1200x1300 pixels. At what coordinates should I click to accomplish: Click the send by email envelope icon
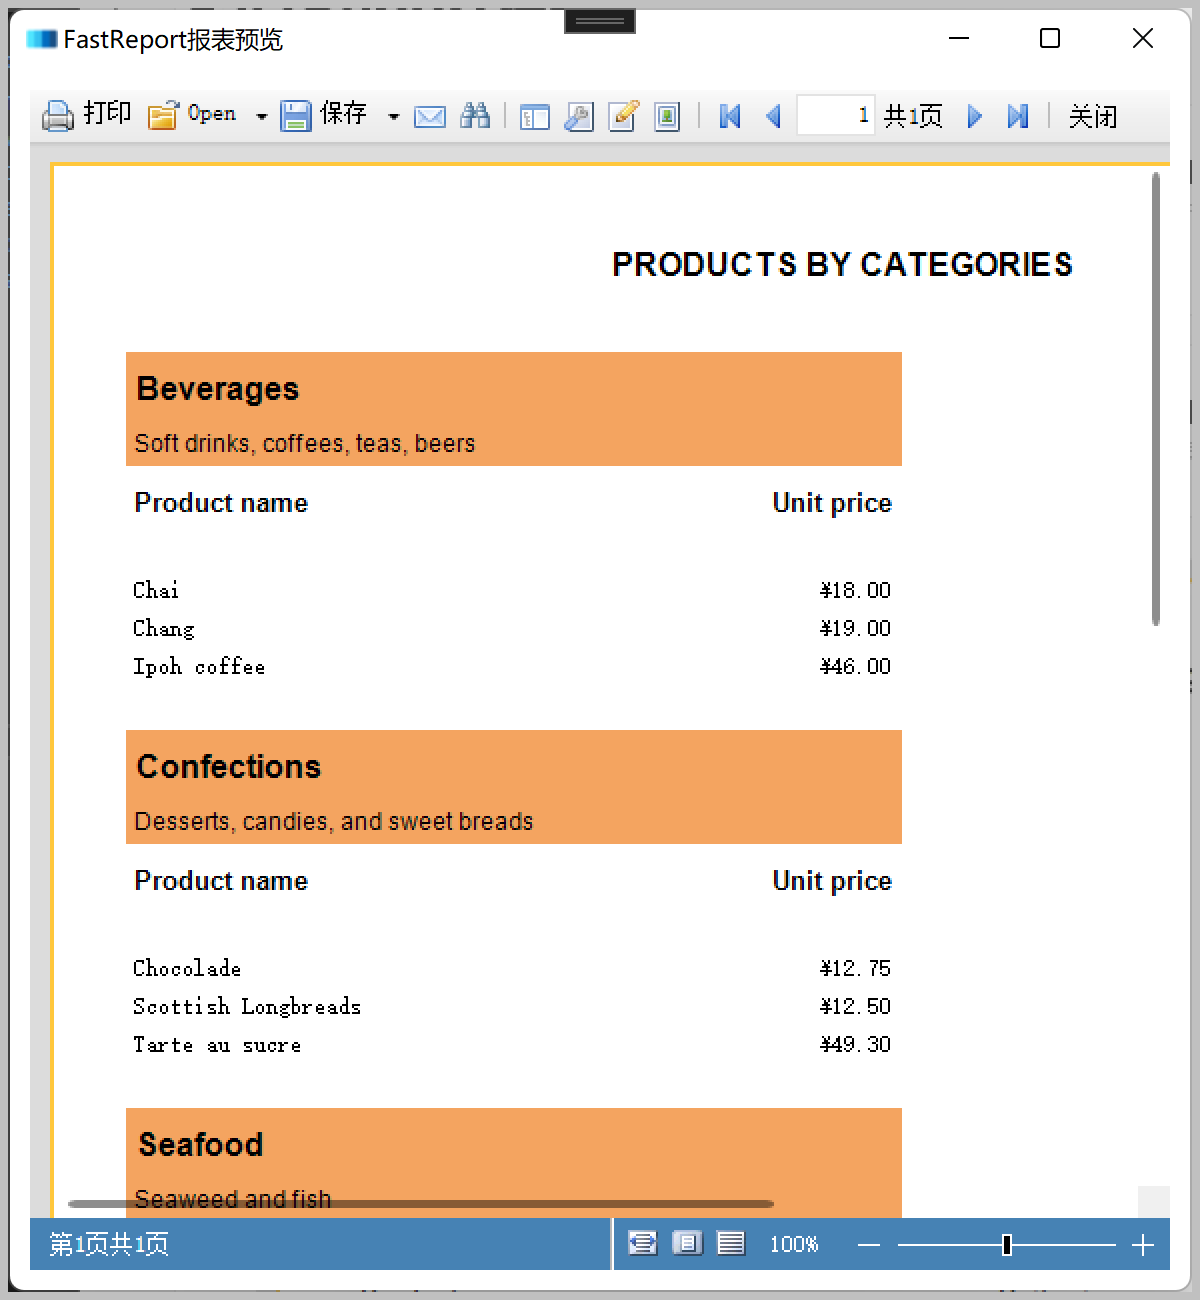pos(430,116)
